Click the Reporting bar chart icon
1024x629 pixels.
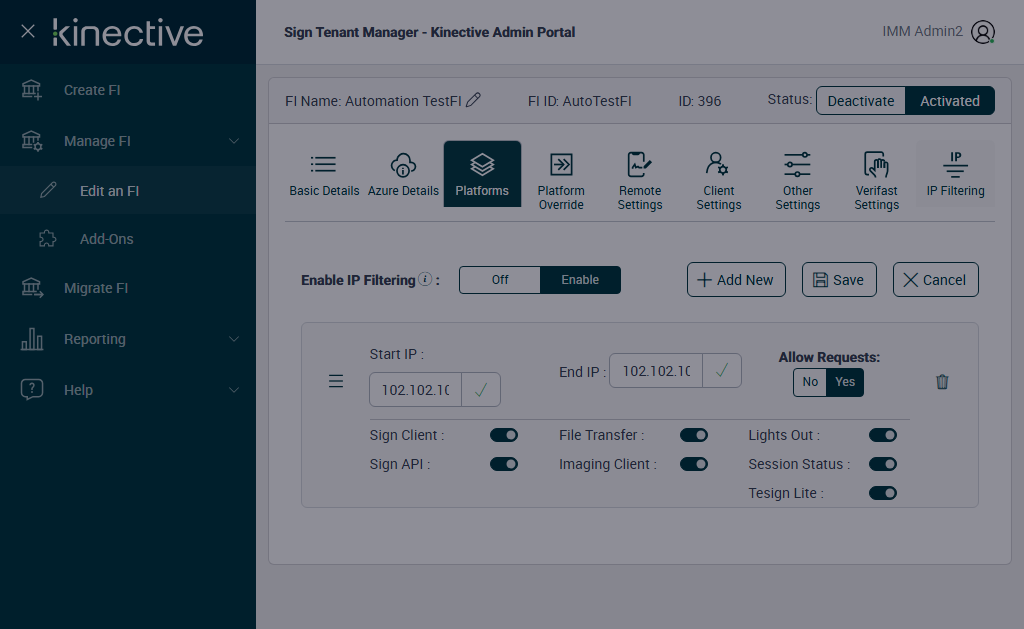click(32, 339)
